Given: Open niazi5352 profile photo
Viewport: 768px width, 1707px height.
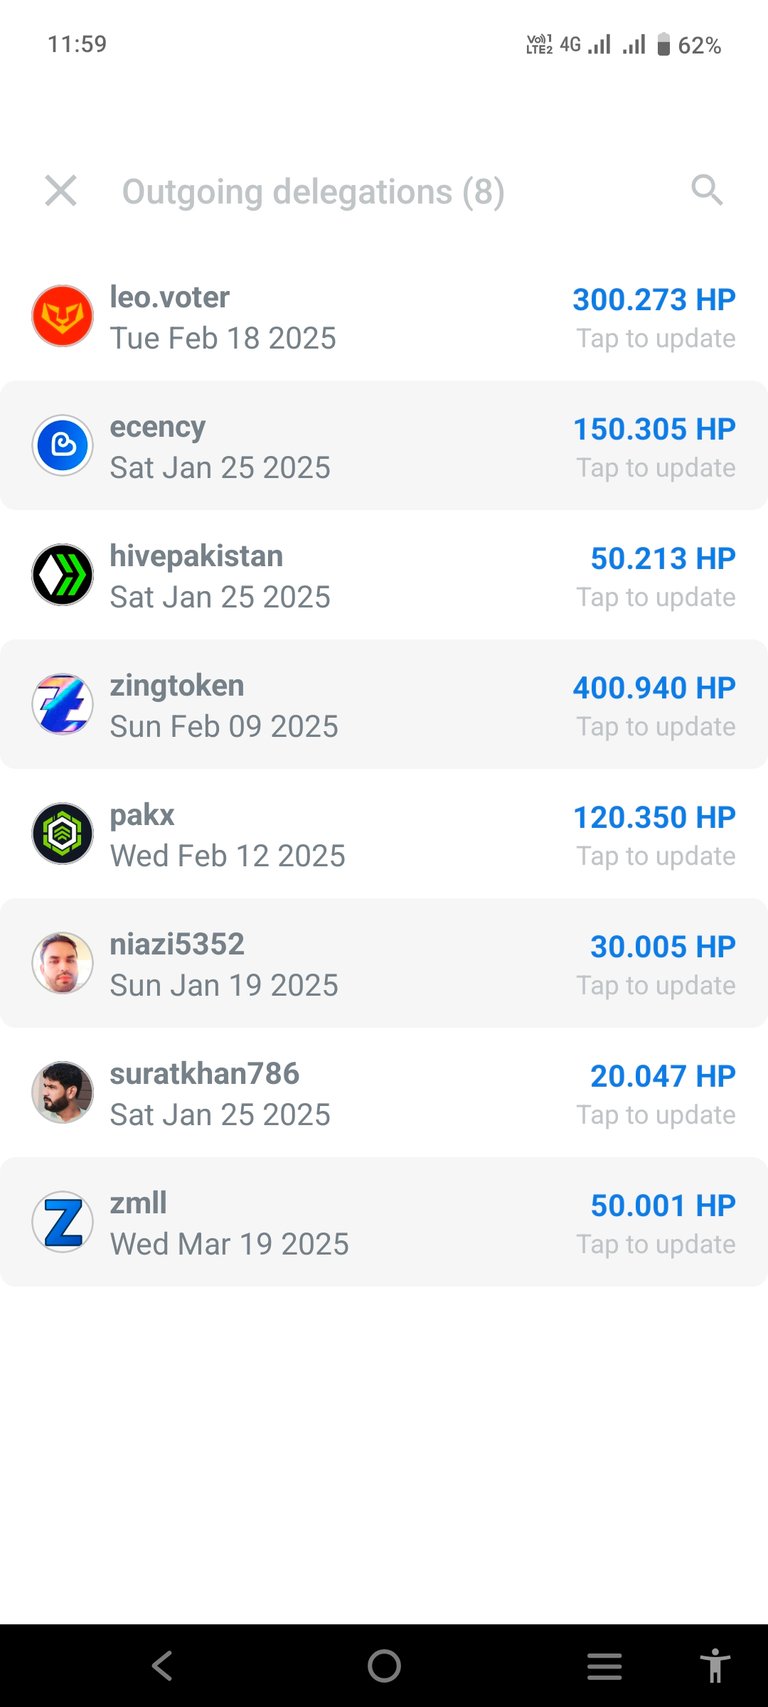Looking at the screenshot, I should click(x=63, y=963).
